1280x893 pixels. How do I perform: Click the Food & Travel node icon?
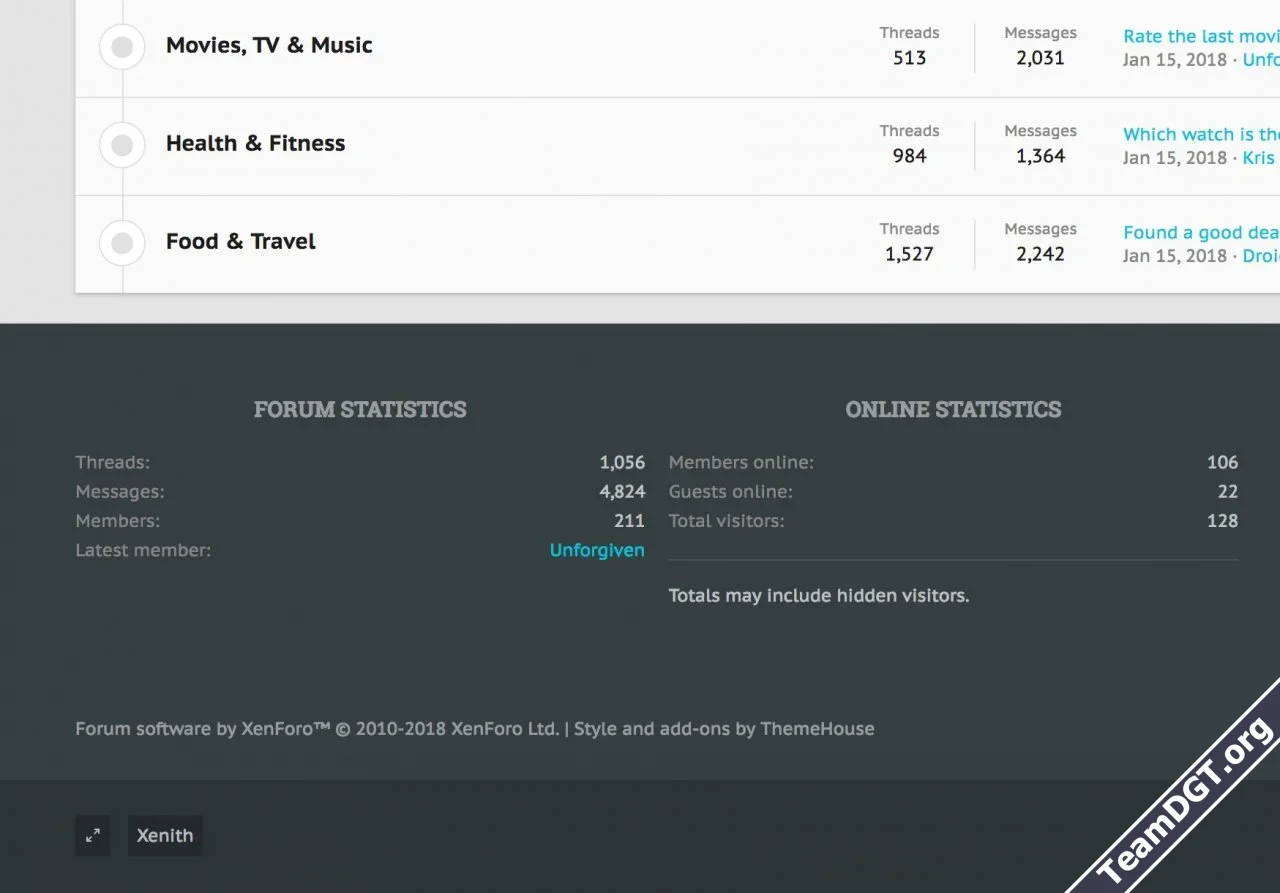coord(122,243)
